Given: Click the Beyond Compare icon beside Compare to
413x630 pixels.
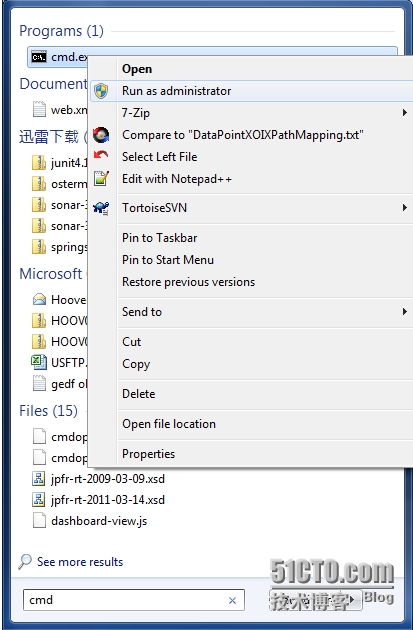Looking at the screenshot, I should [101, 135].
